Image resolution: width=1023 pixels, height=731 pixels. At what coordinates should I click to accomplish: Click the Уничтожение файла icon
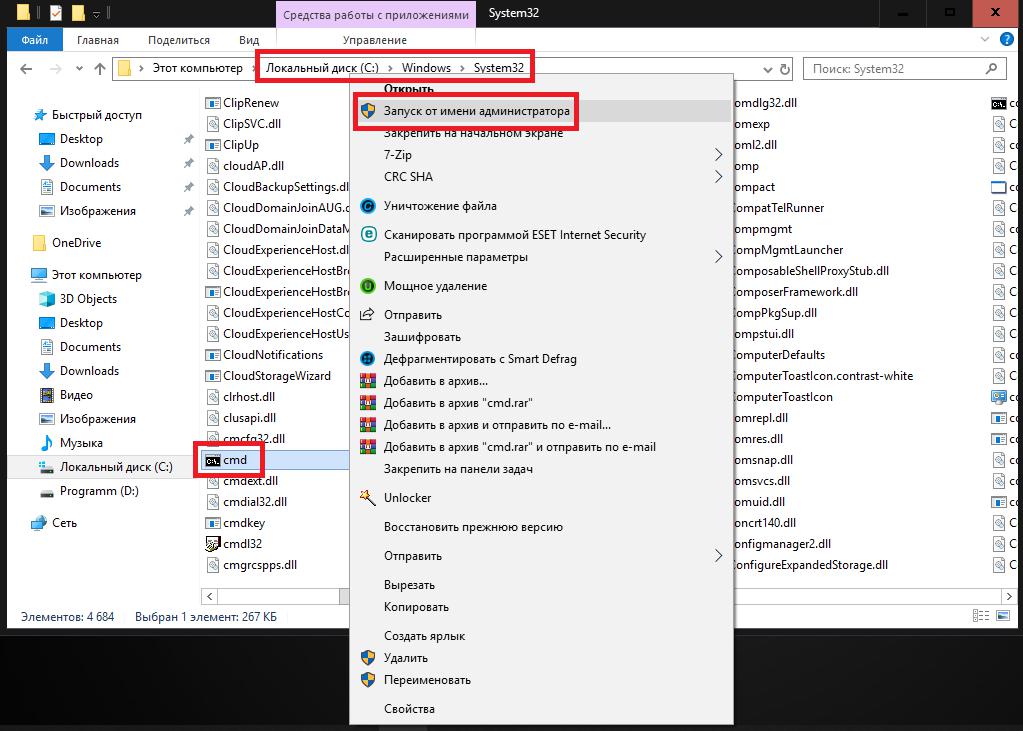369,206
